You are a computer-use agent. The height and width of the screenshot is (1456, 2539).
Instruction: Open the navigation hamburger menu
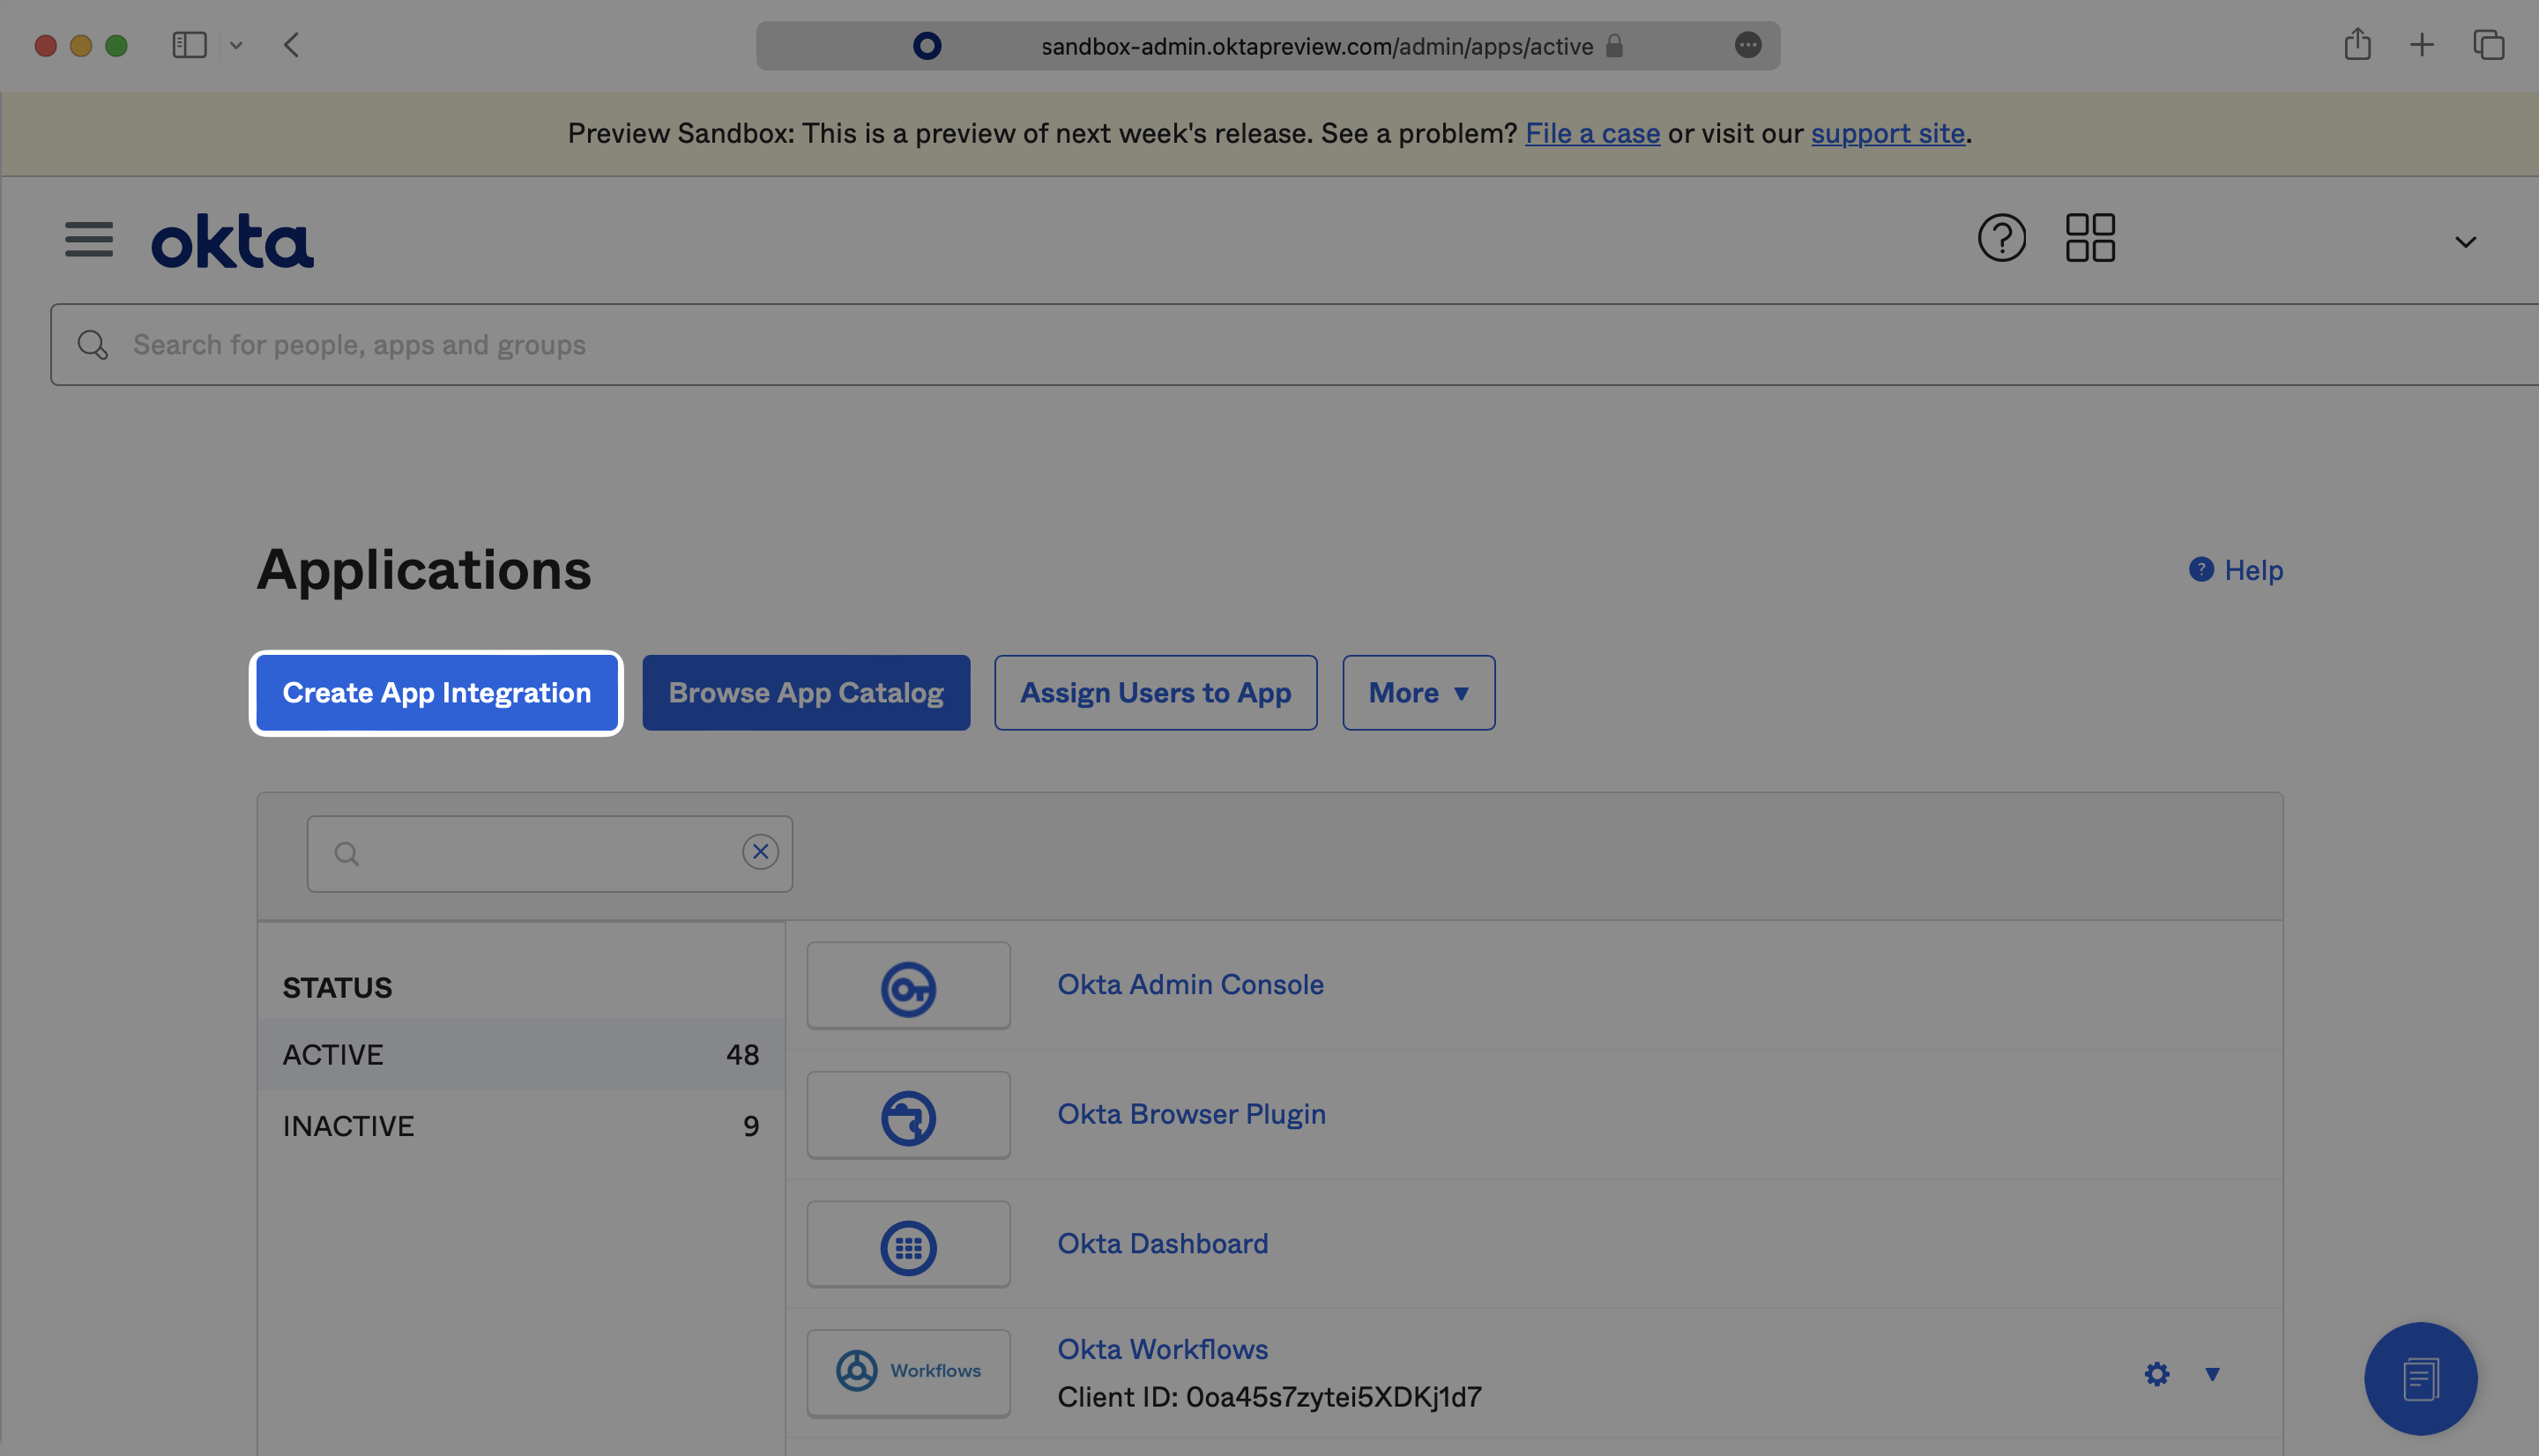point(88,240)
